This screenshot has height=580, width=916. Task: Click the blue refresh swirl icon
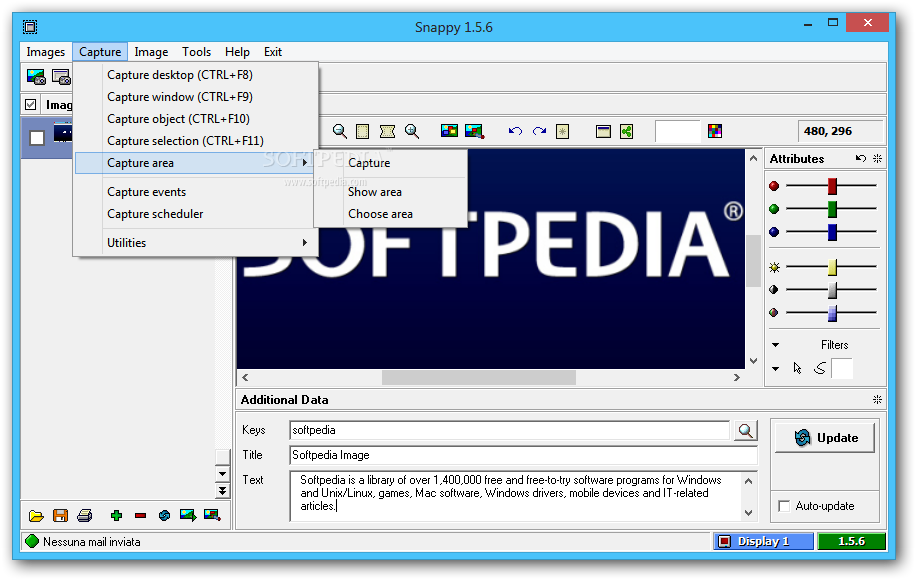click(164, 515)
